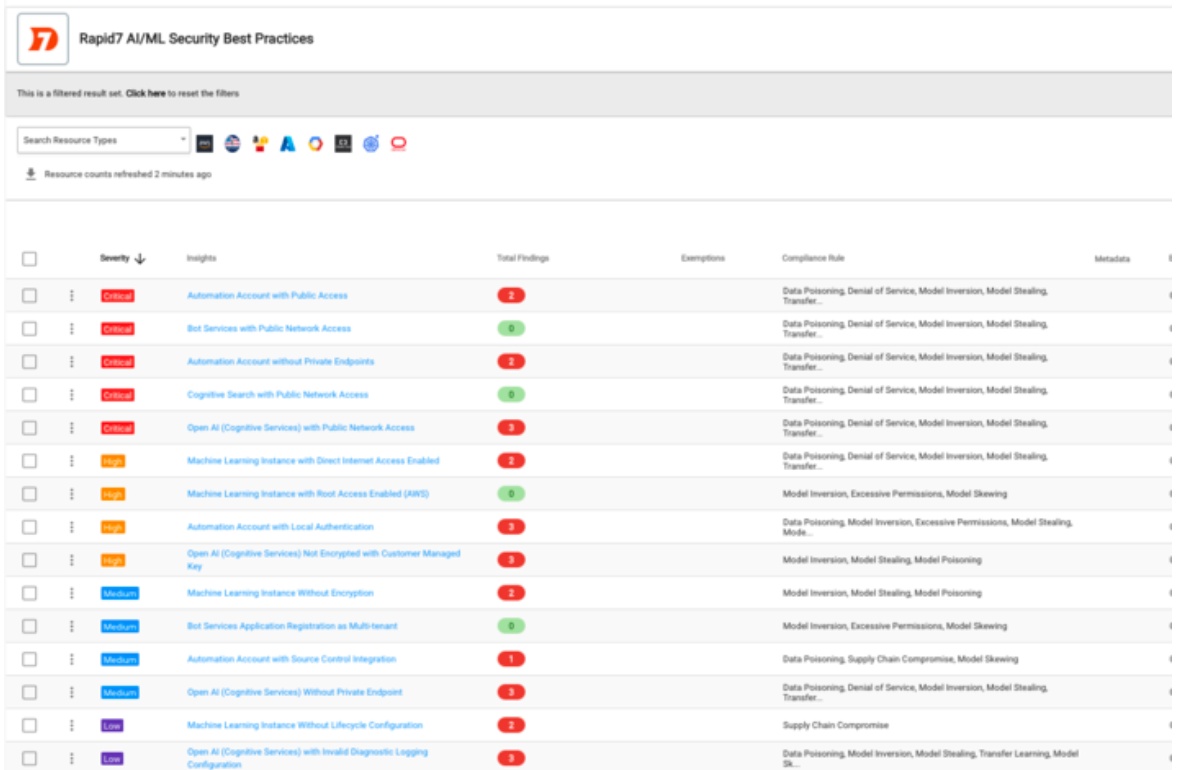Open row menu for Bot Services with Public Network Access
The height and width of the screenshot is (770, 1178).
click(71, 329)
